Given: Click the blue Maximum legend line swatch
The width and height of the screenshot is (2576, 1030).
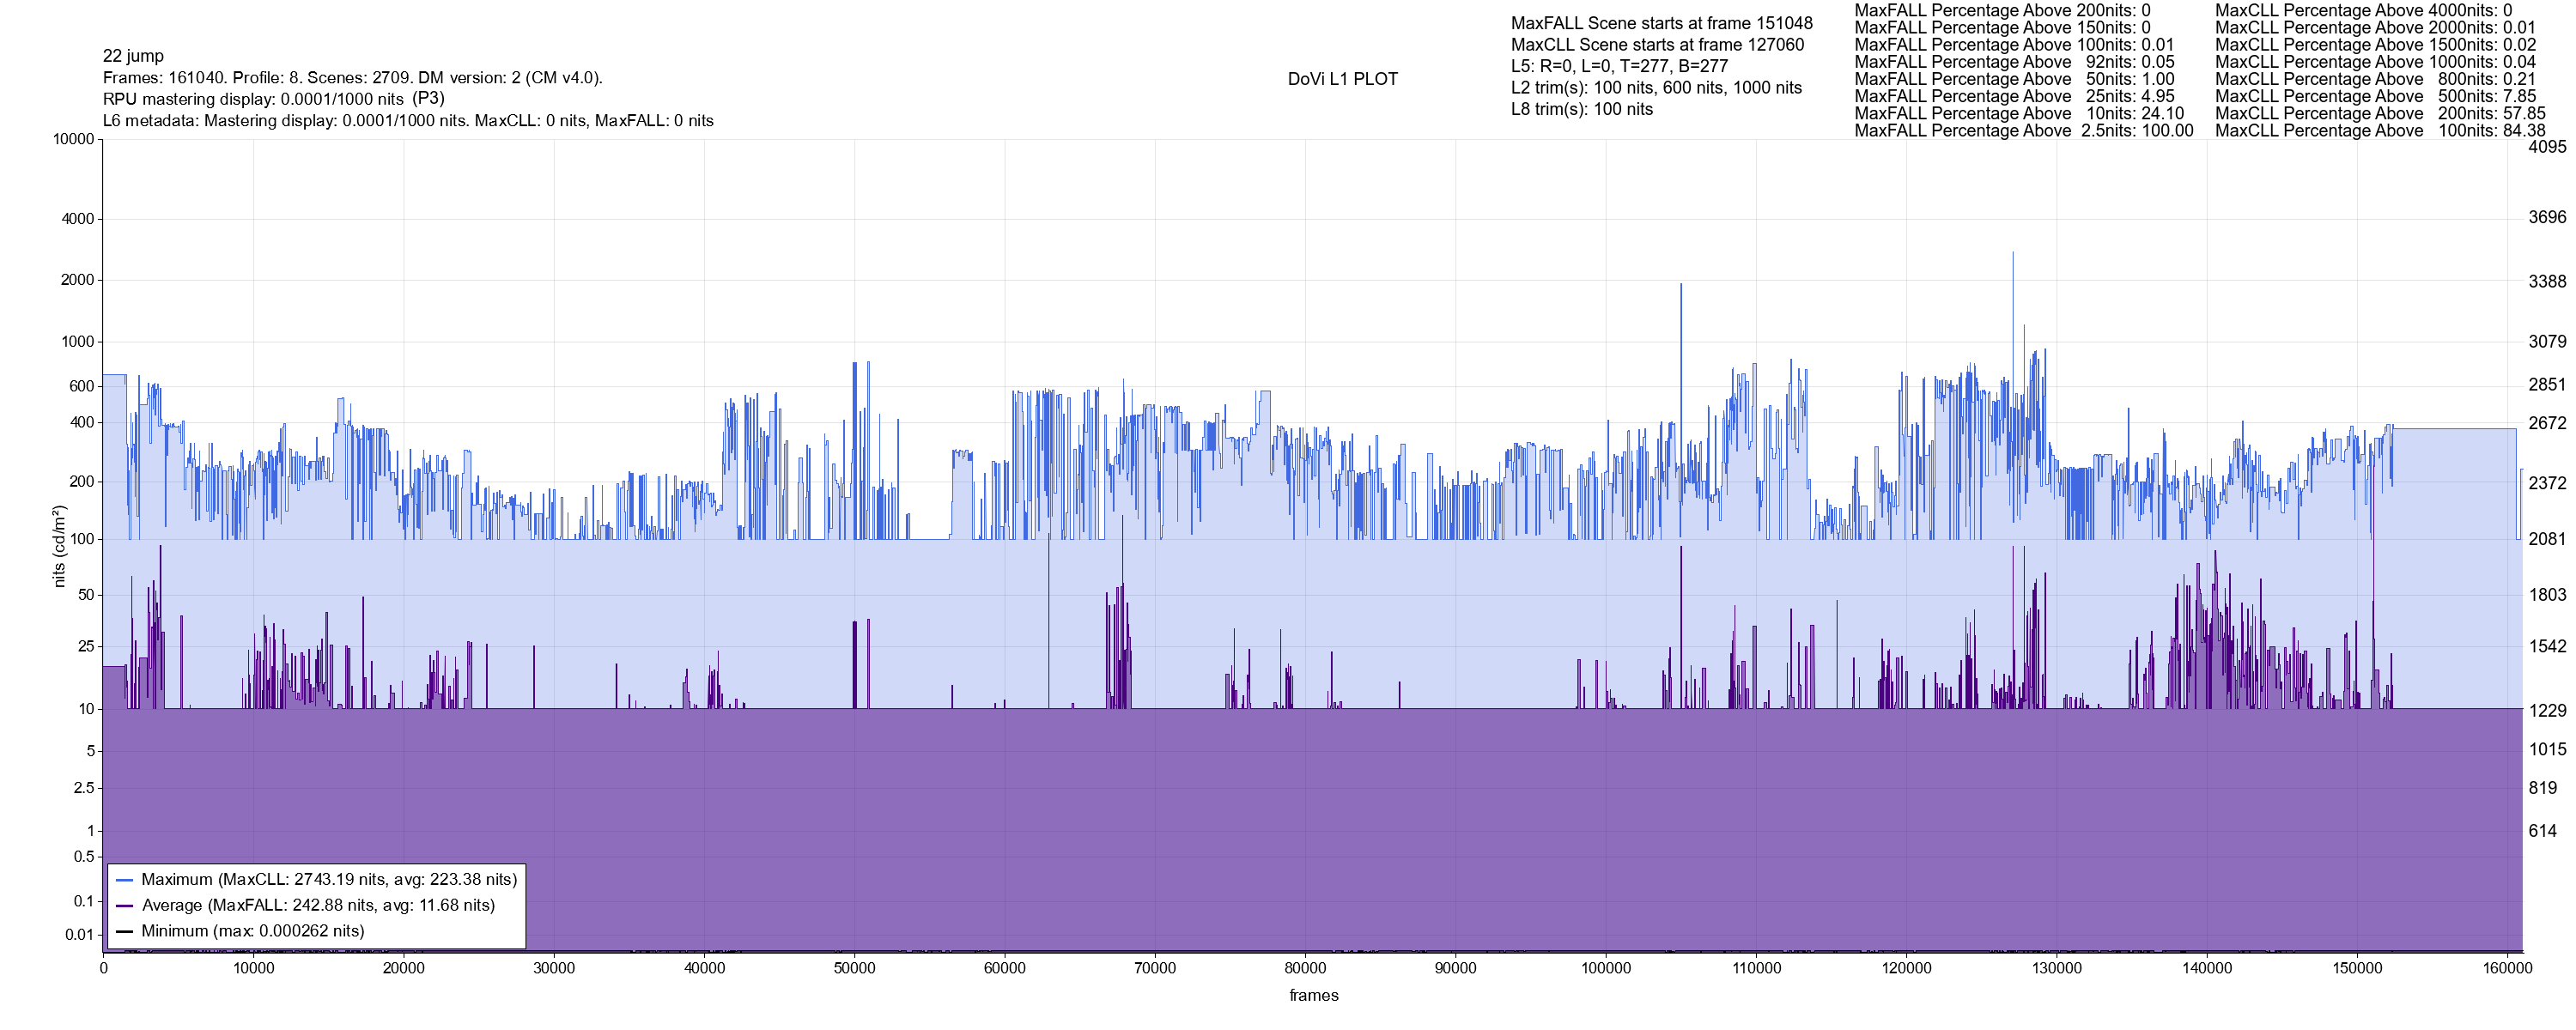Looking at the screenshot, I should pos(125,881).
